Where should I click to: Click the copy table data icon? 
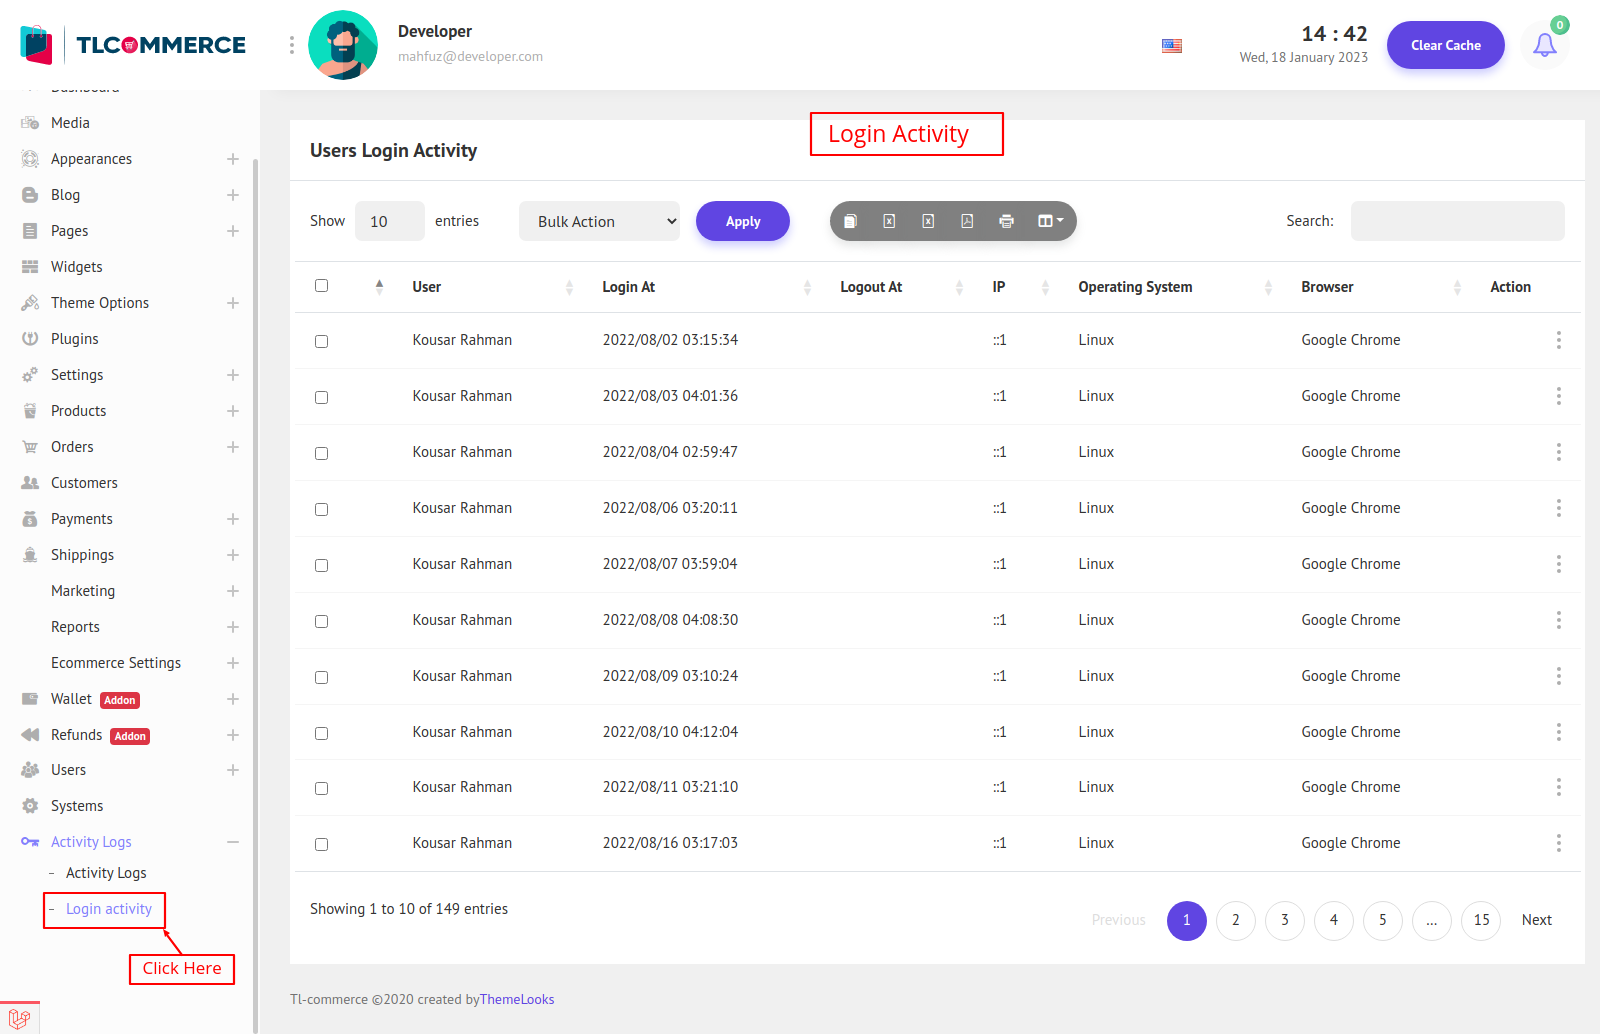click(x=850, y=221)
